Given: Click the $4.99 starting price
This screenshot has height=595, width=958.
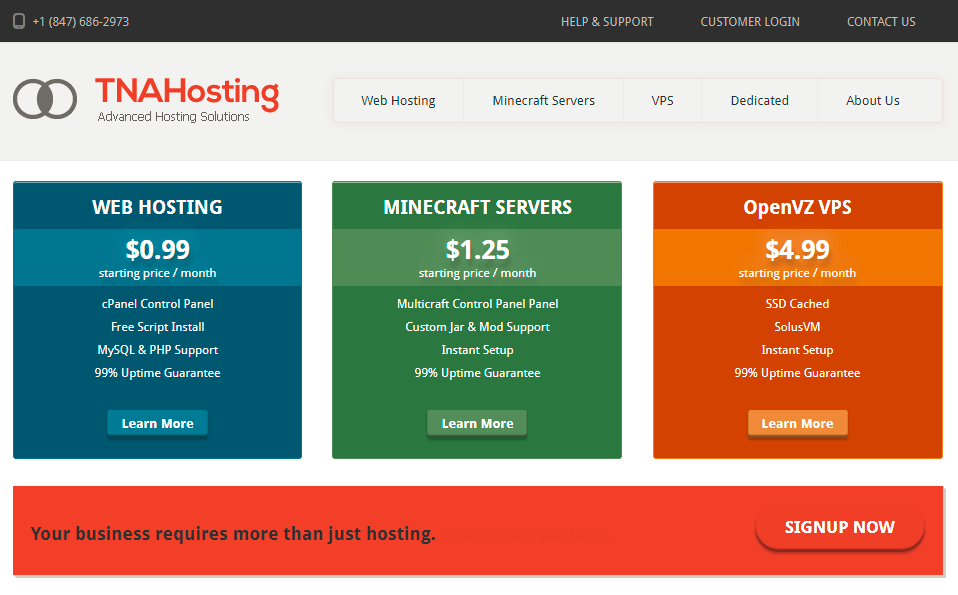Looking at the screenshot, I should click(x=797, y=250).
